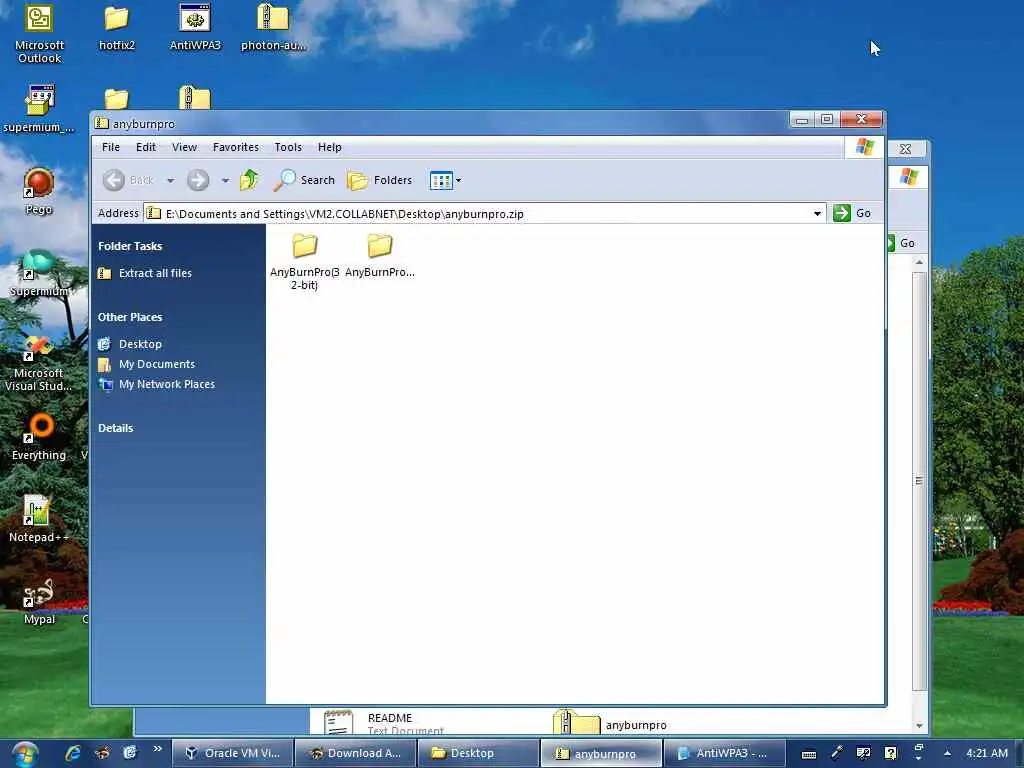Select Microsoft Outlook desktop icon
Viewport: 1024px width, 768px height.
coord(39,33)
